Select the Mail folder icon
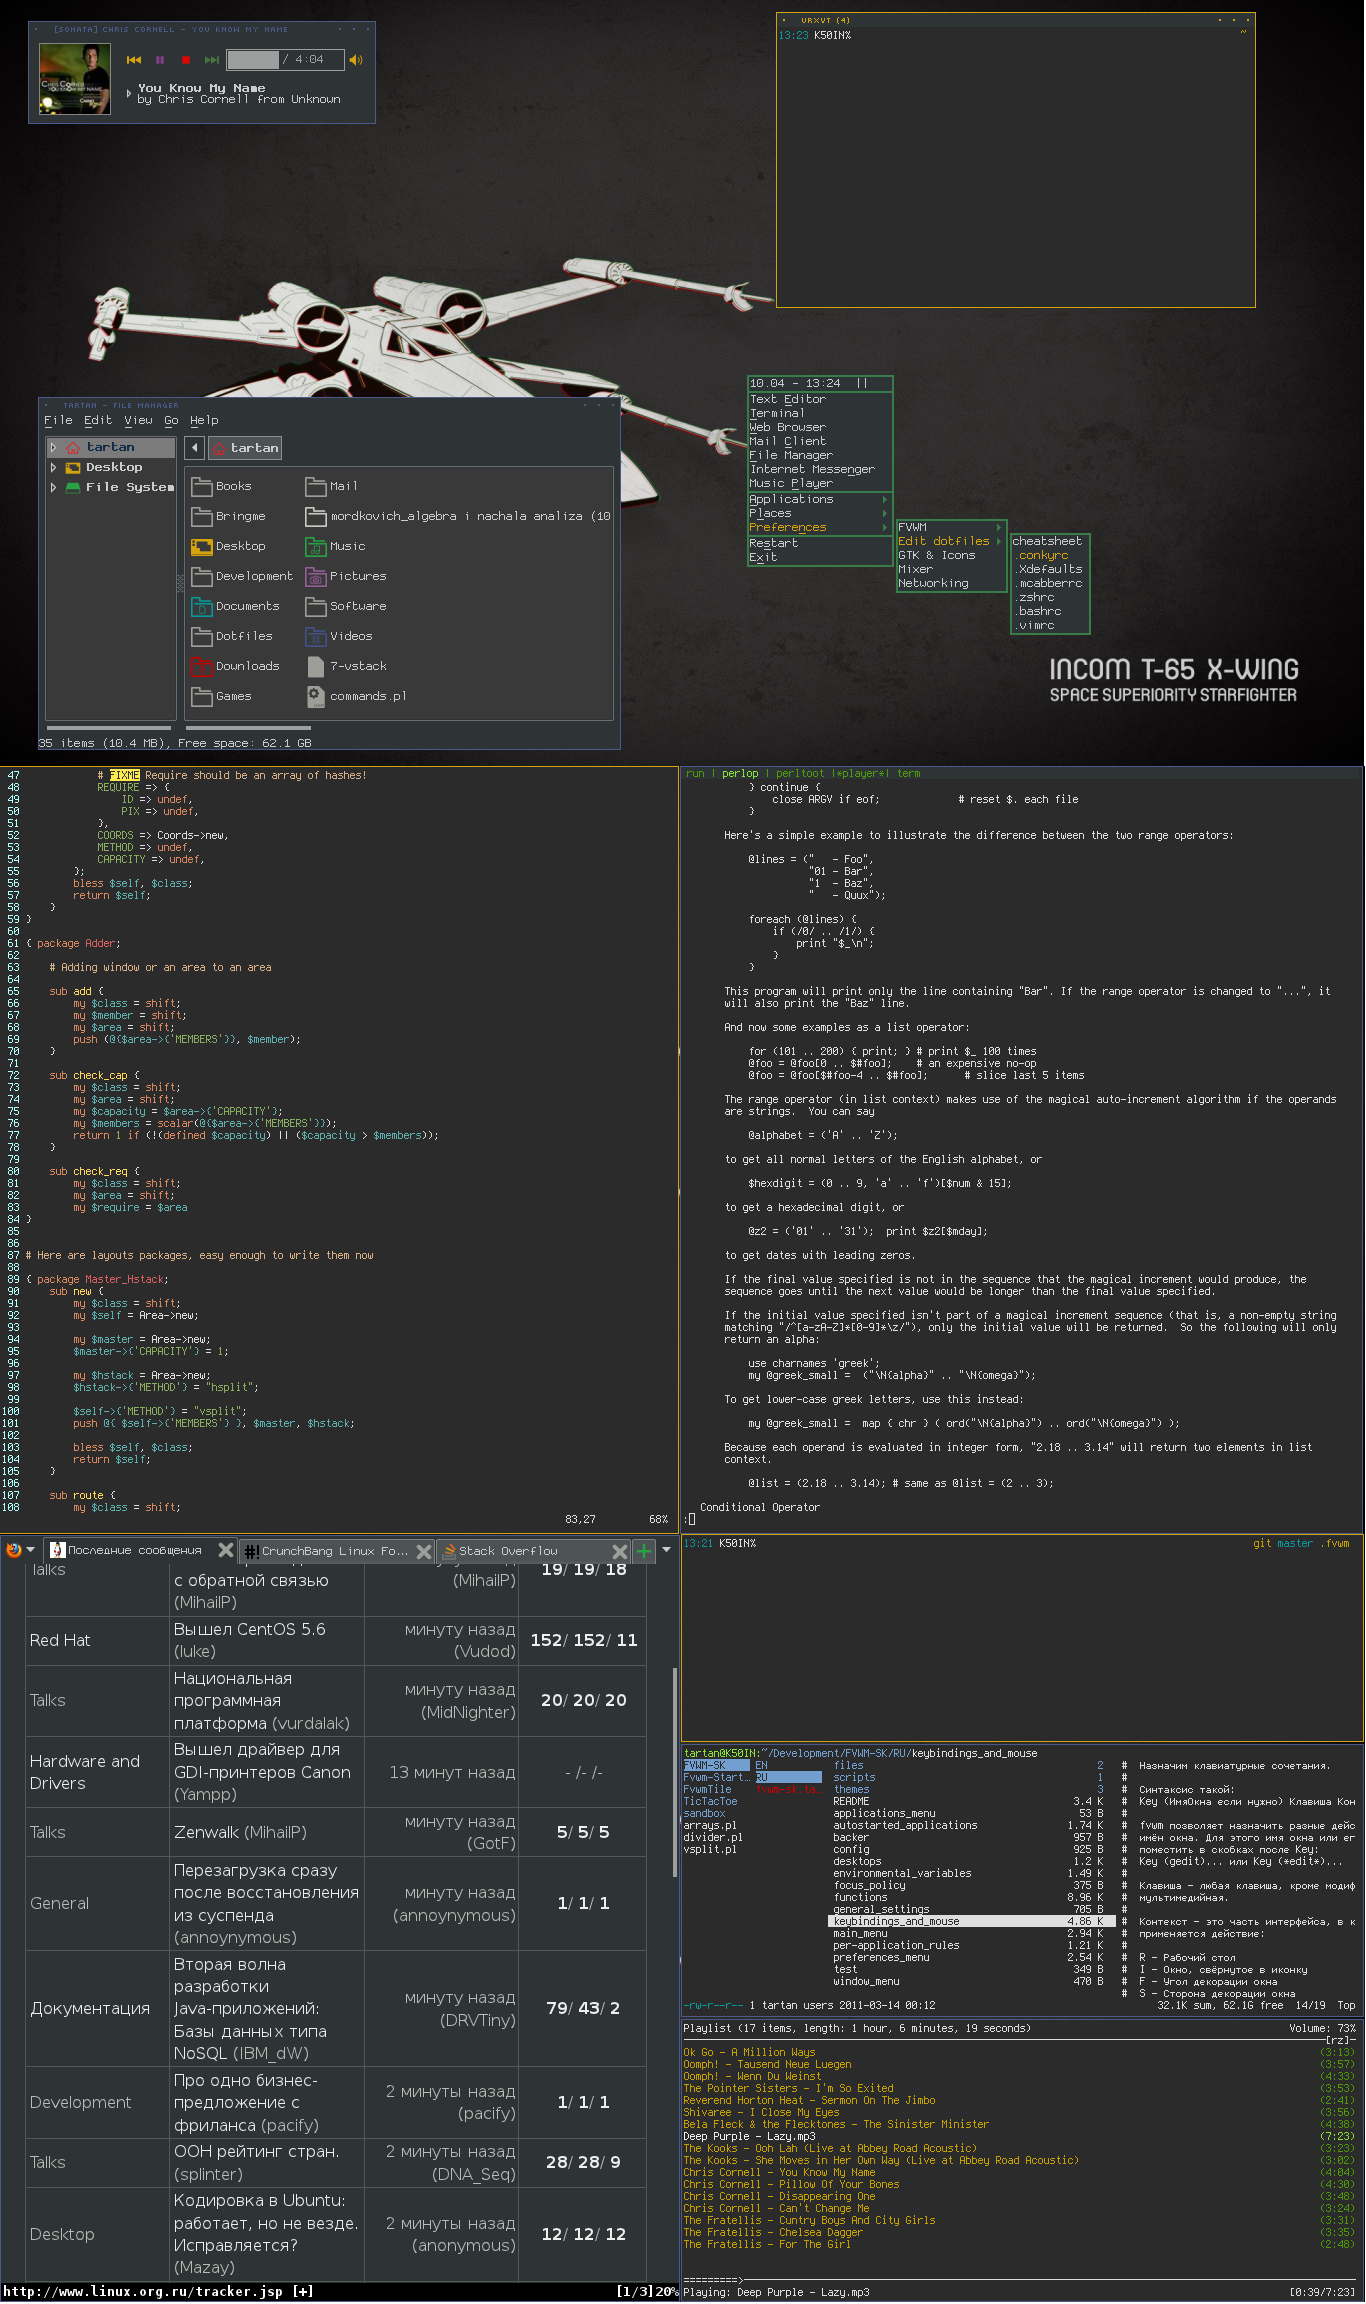The width and height of the screenshot is (1366, 2304). 316,487
